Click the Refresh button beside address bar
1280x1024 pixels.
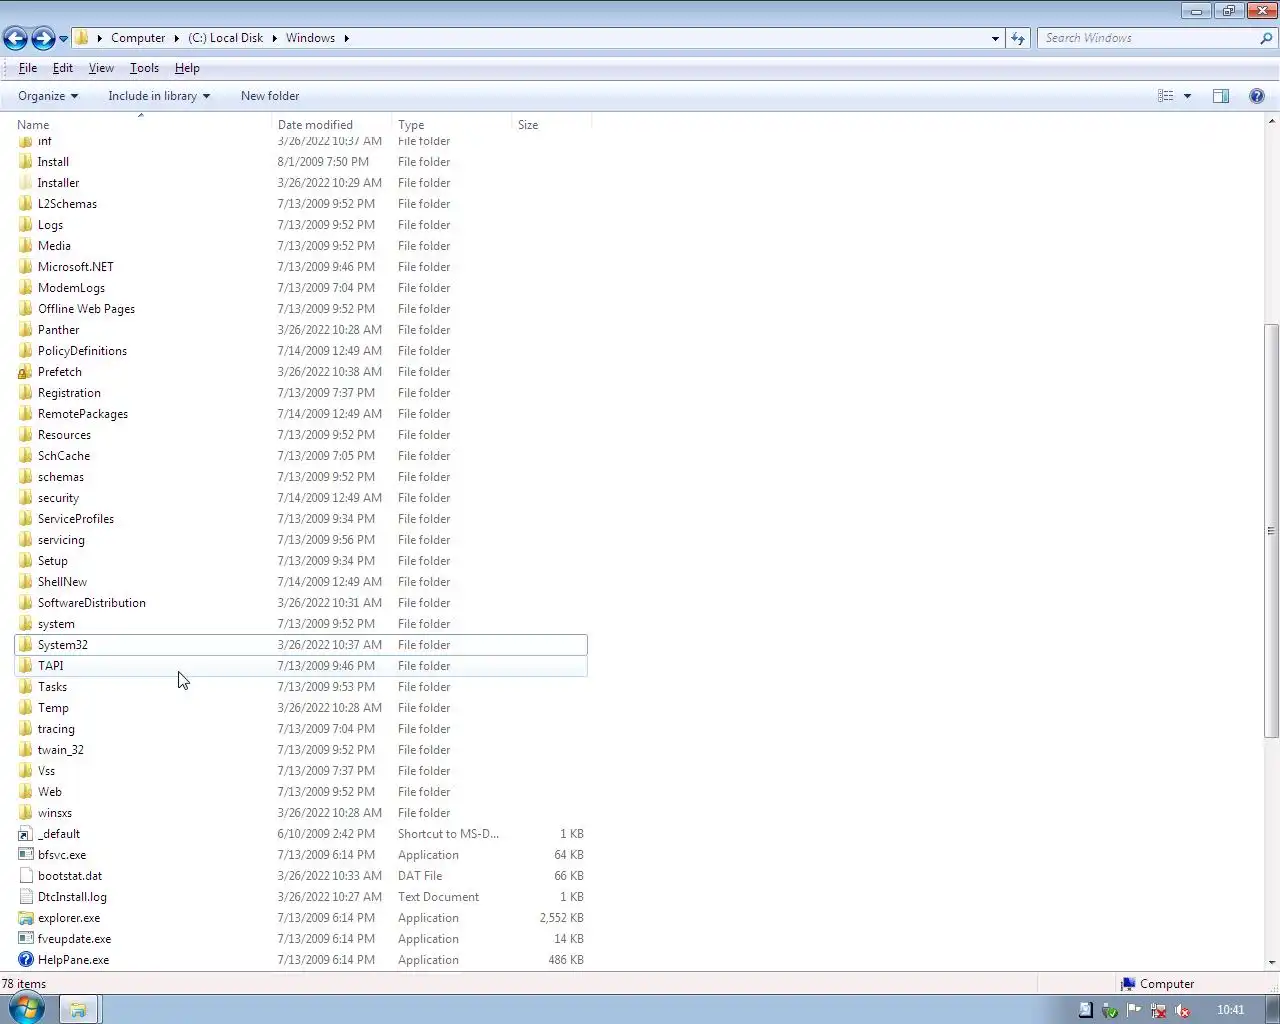tap(1018, 38)
